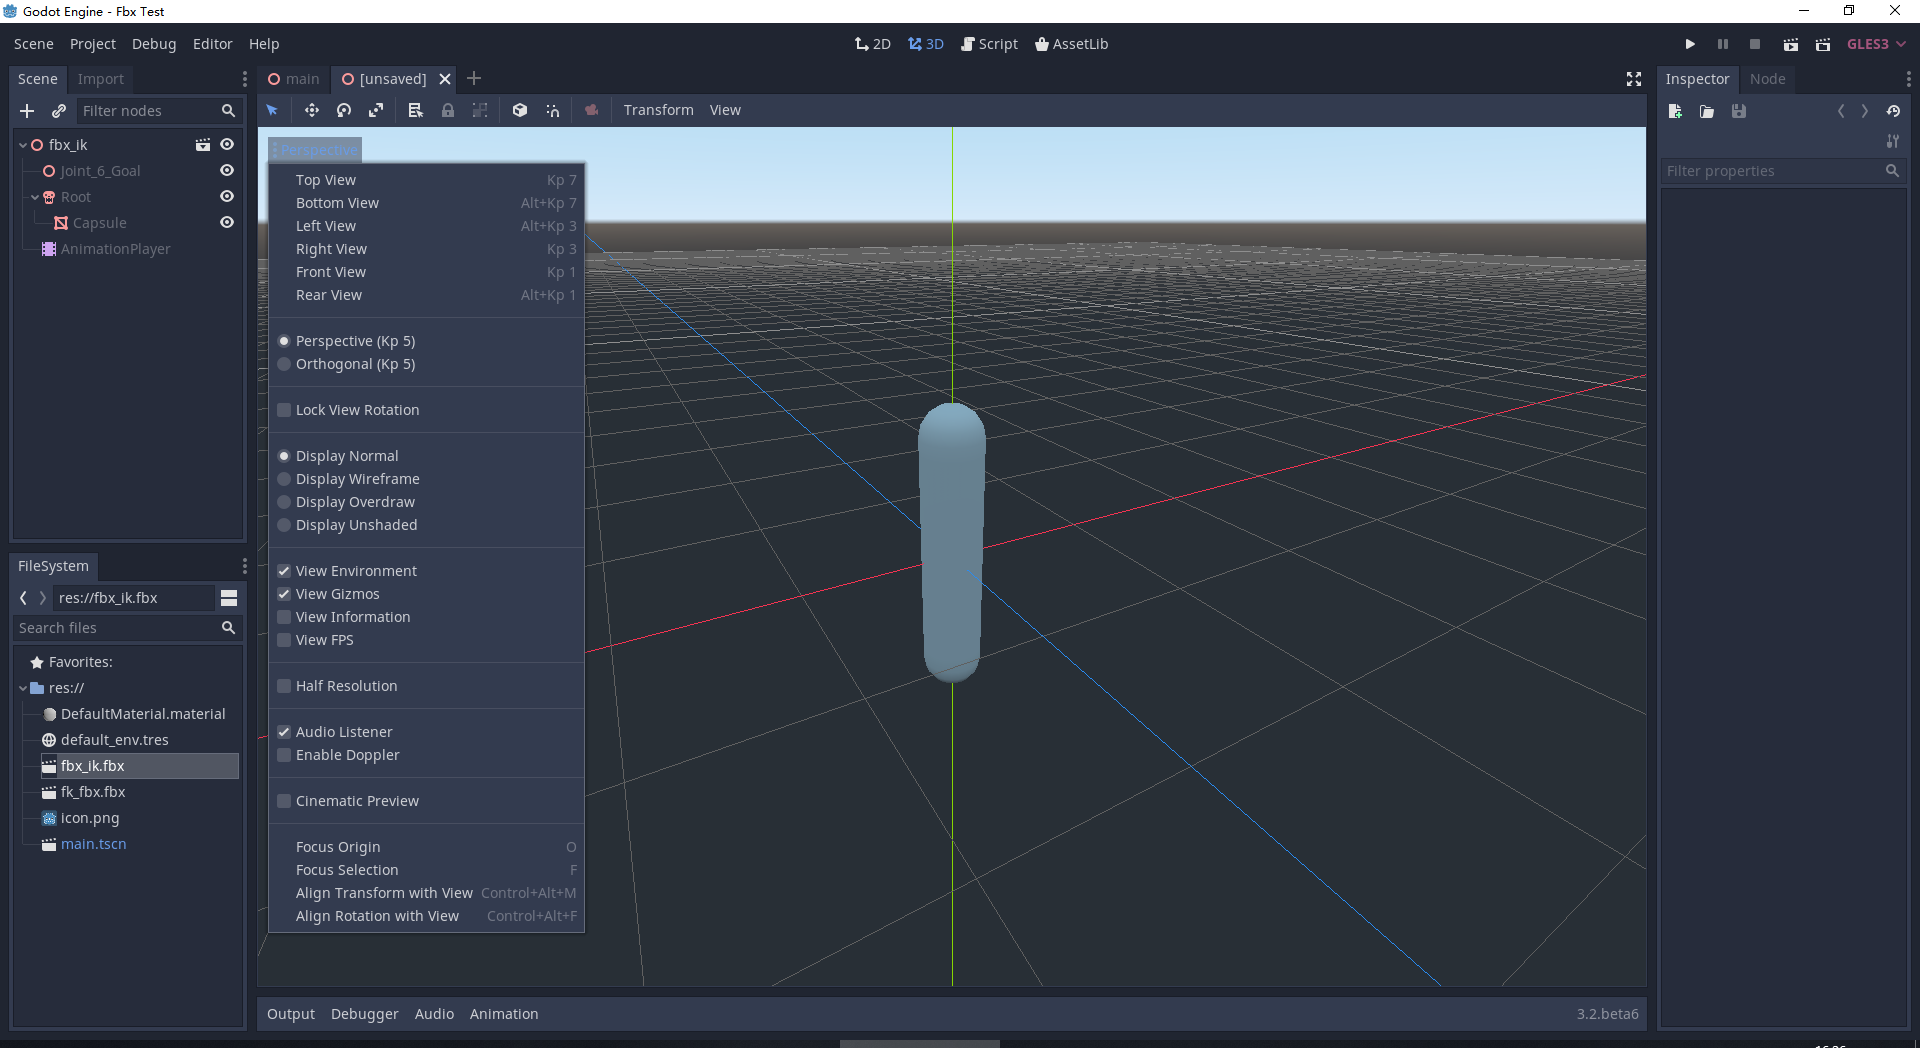The width and height of the screenshot is (1920, 1048).
Task: Select Front View from the perspective menu
Action: 331,271
